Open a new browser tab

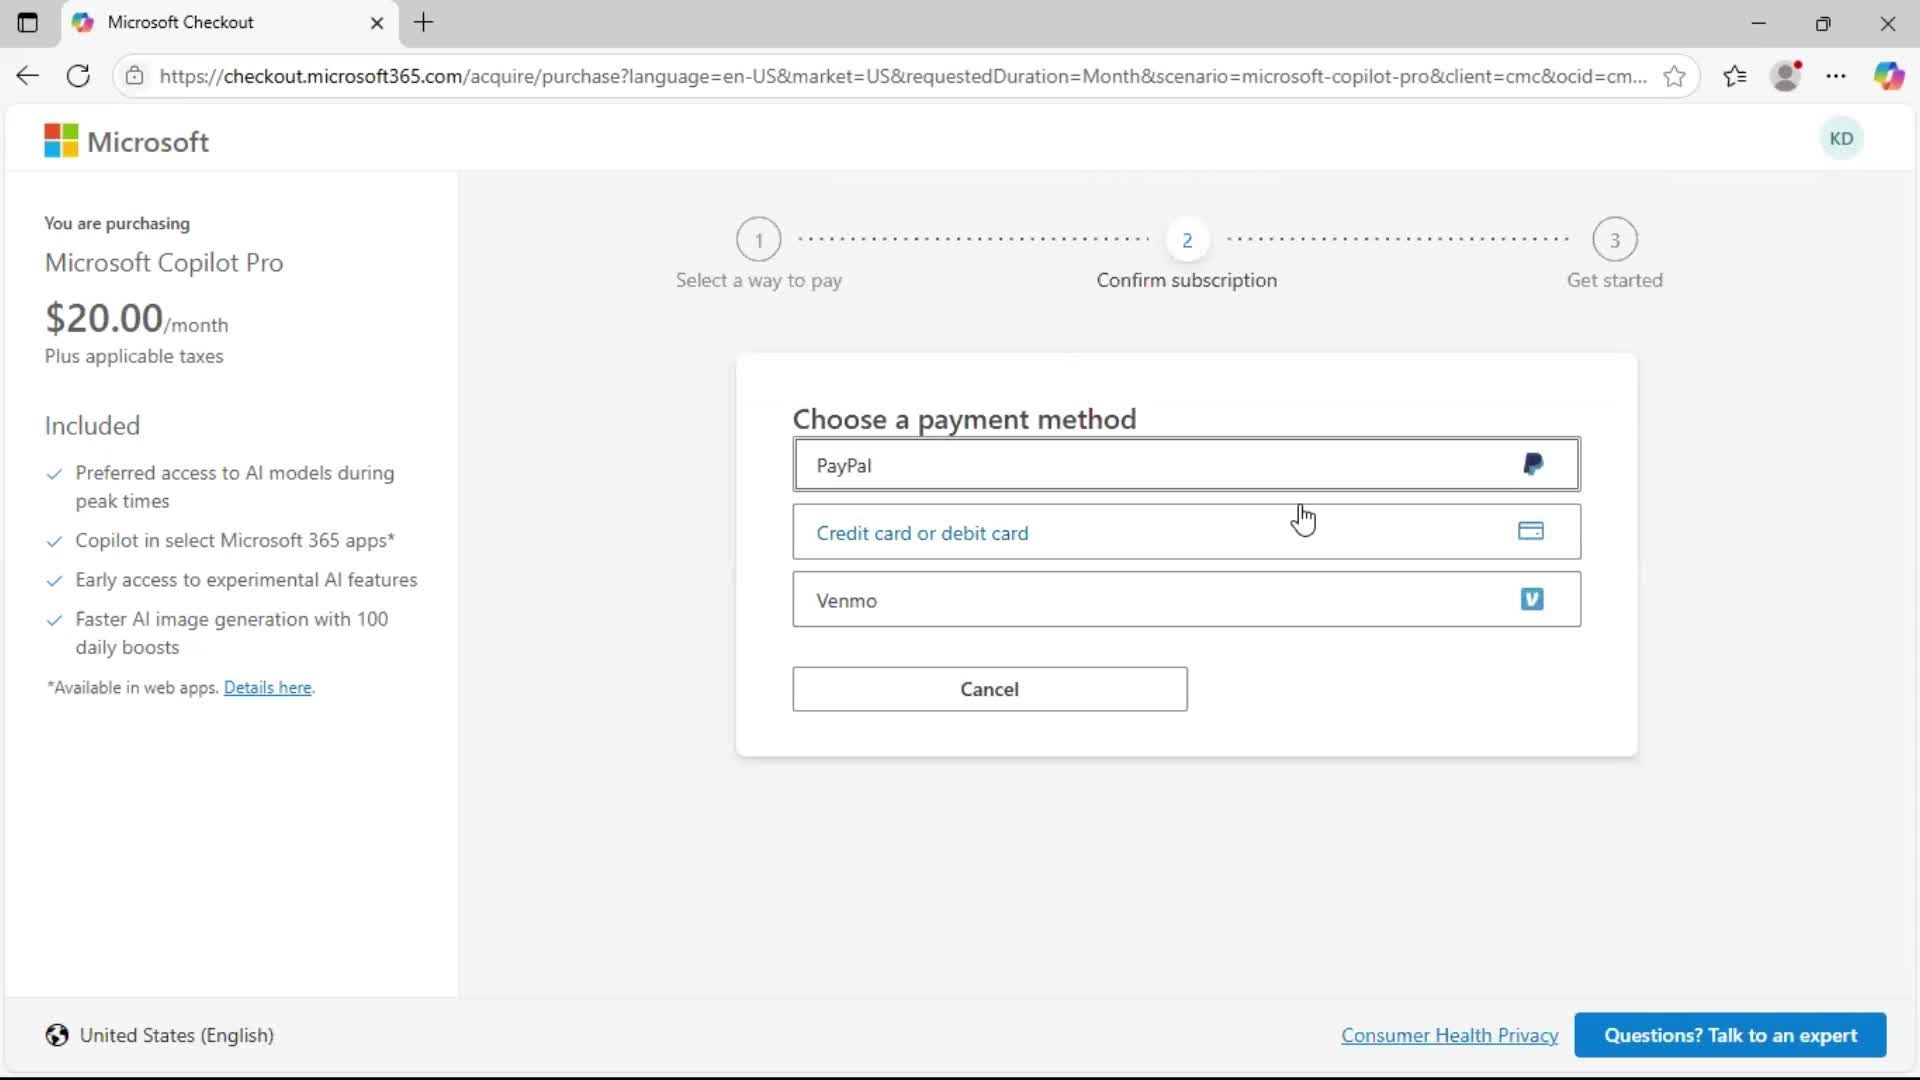pyautogui.click(x=424, y=22)
